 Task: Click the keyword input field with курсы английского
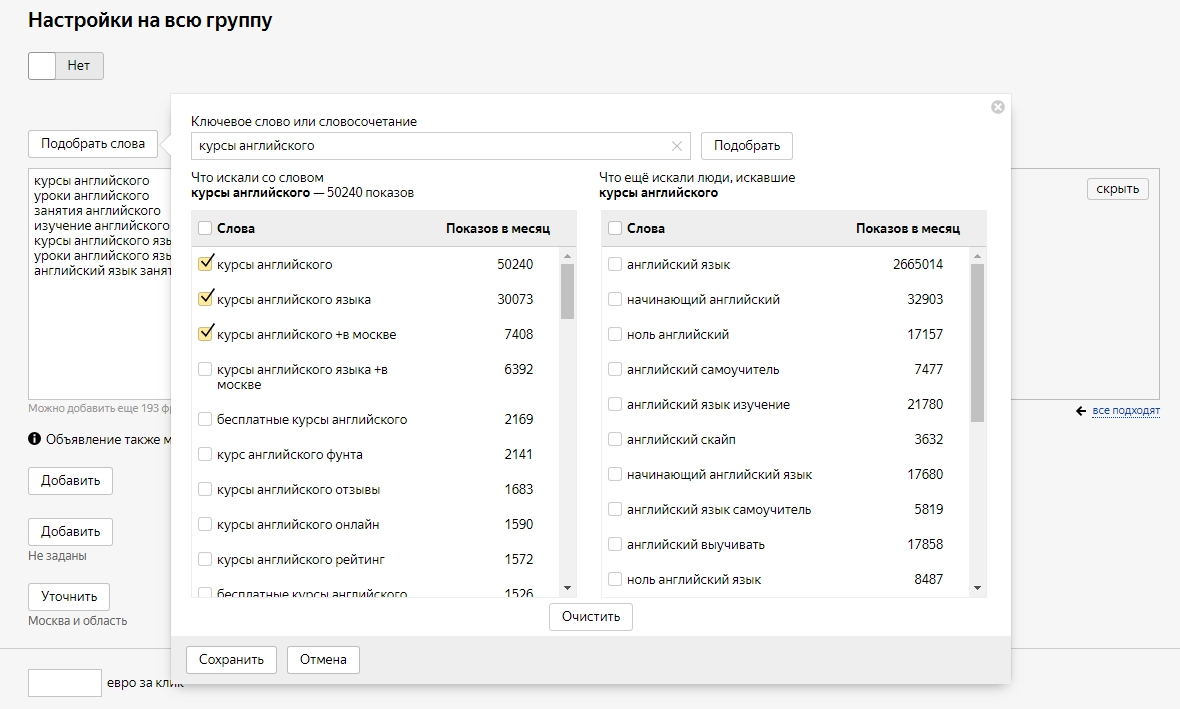pos(430,146)
